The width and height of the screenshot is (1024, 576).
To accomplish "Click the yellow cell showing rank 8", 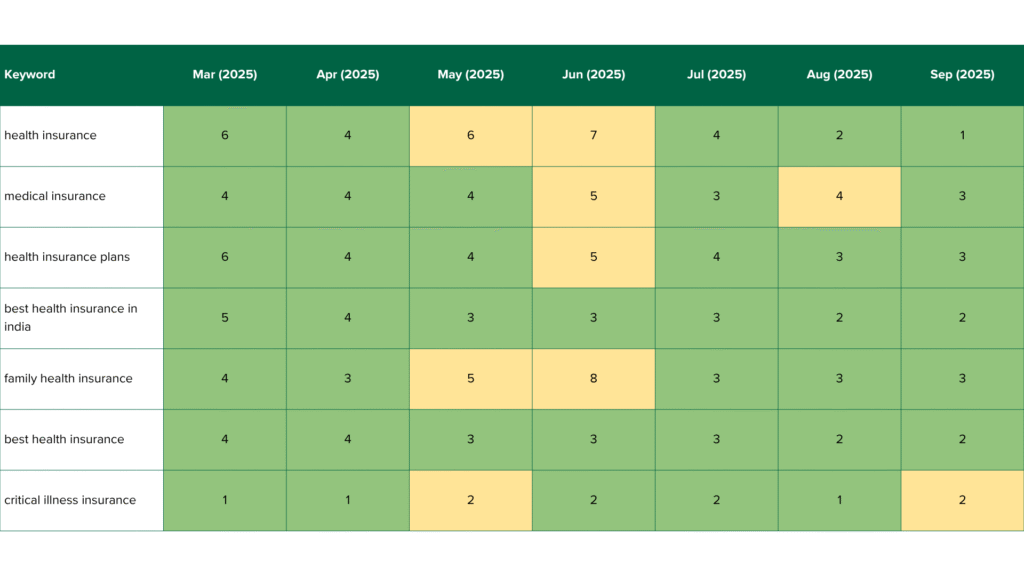I will [593, 379].
